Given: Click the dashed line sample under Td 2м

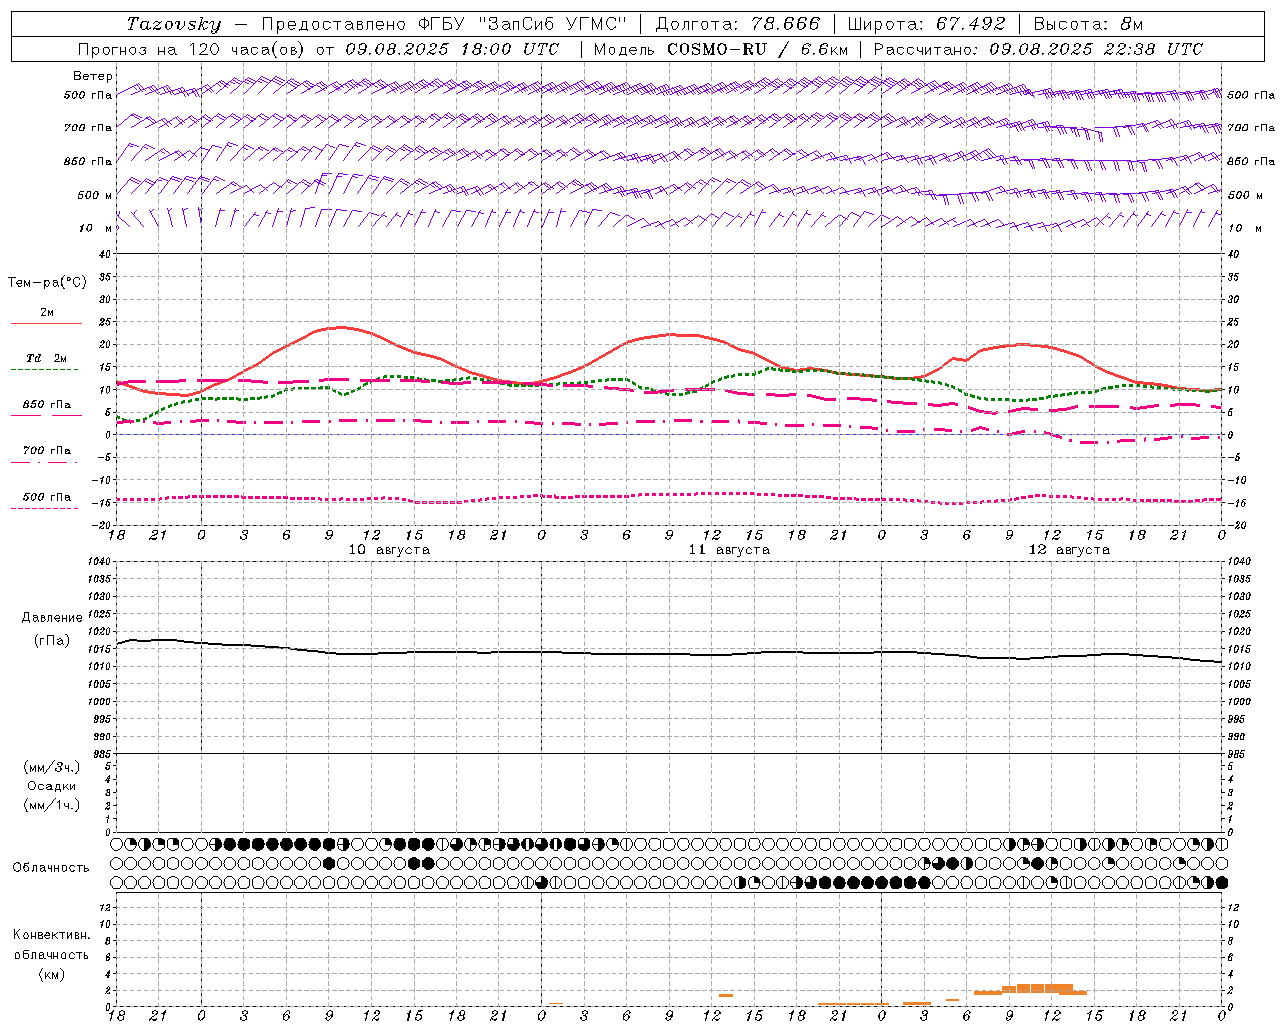Looking at the screenshot, I should click(x=45, y=370).
